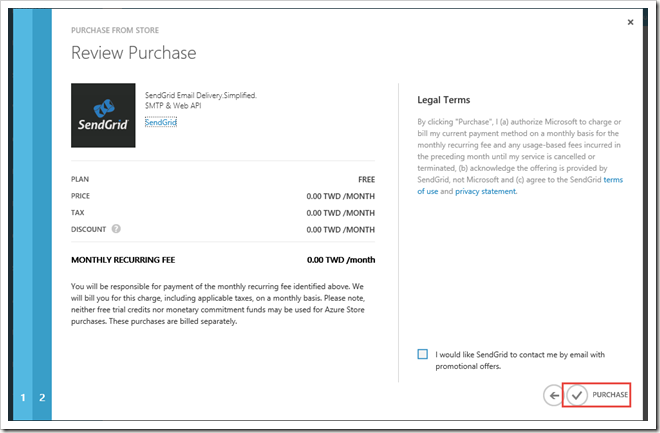Close the Review Purchase dialog
This screenshot has width=660, height=433.
click(630, 21)
